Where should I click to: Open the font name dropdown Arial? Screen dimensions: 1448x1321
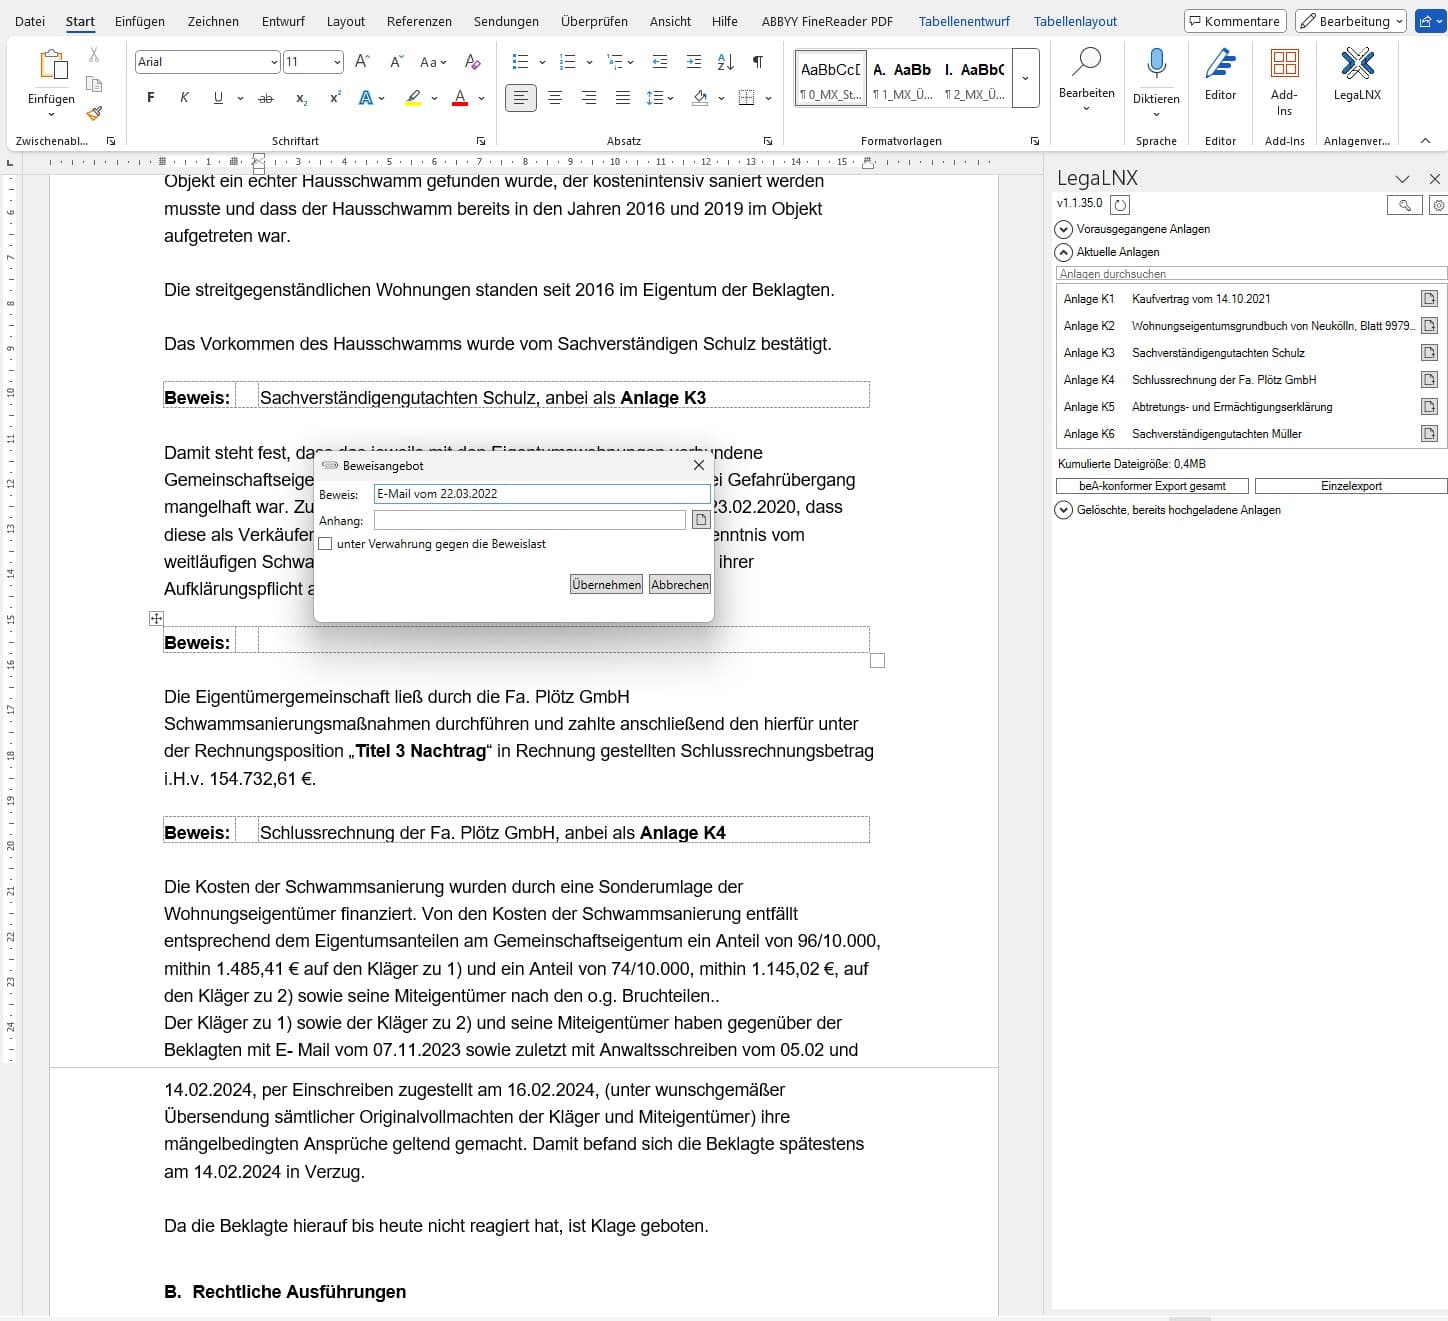274,62
